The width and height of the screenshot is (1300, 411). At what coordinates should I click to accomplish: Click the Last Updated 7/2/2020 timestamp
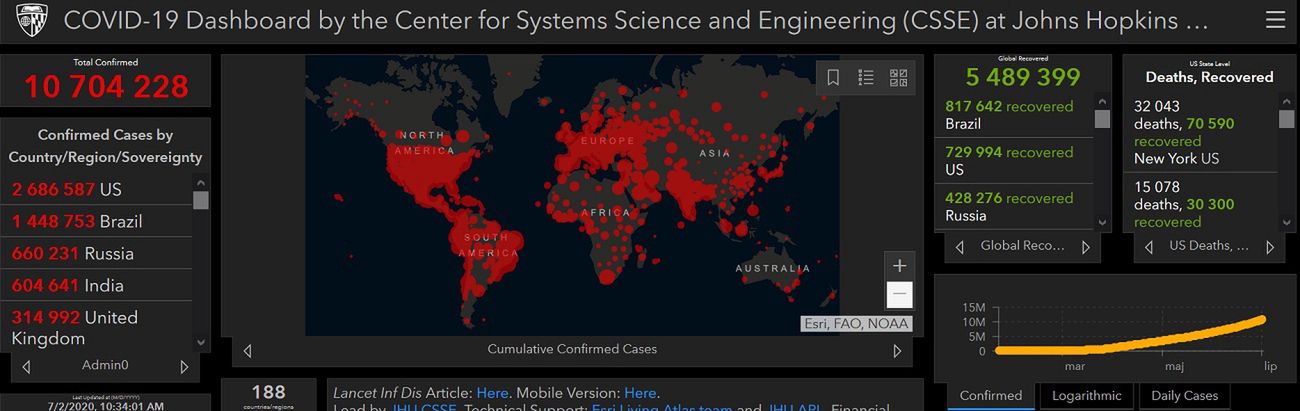tap(105, 406)
